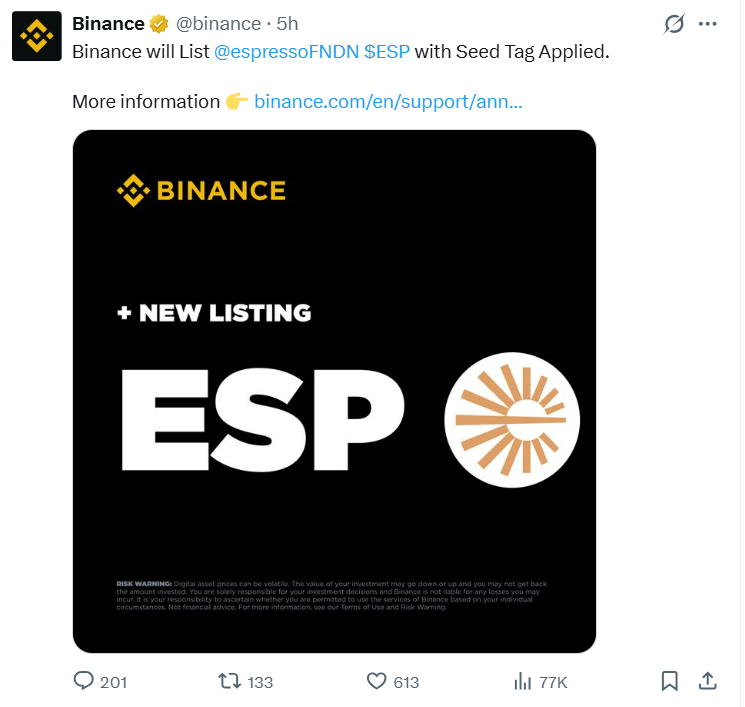Share the post via upload arrow icon

click(x=707, y=681)
